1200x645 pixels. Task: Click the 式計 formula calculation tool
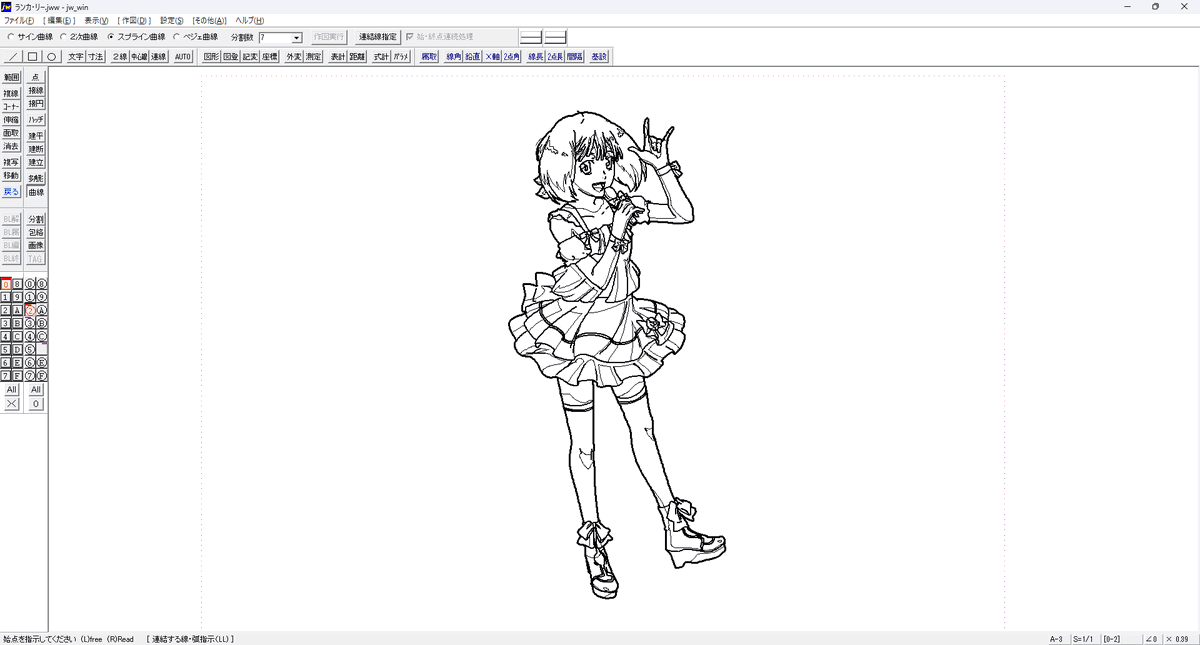[x=381, y=57]
